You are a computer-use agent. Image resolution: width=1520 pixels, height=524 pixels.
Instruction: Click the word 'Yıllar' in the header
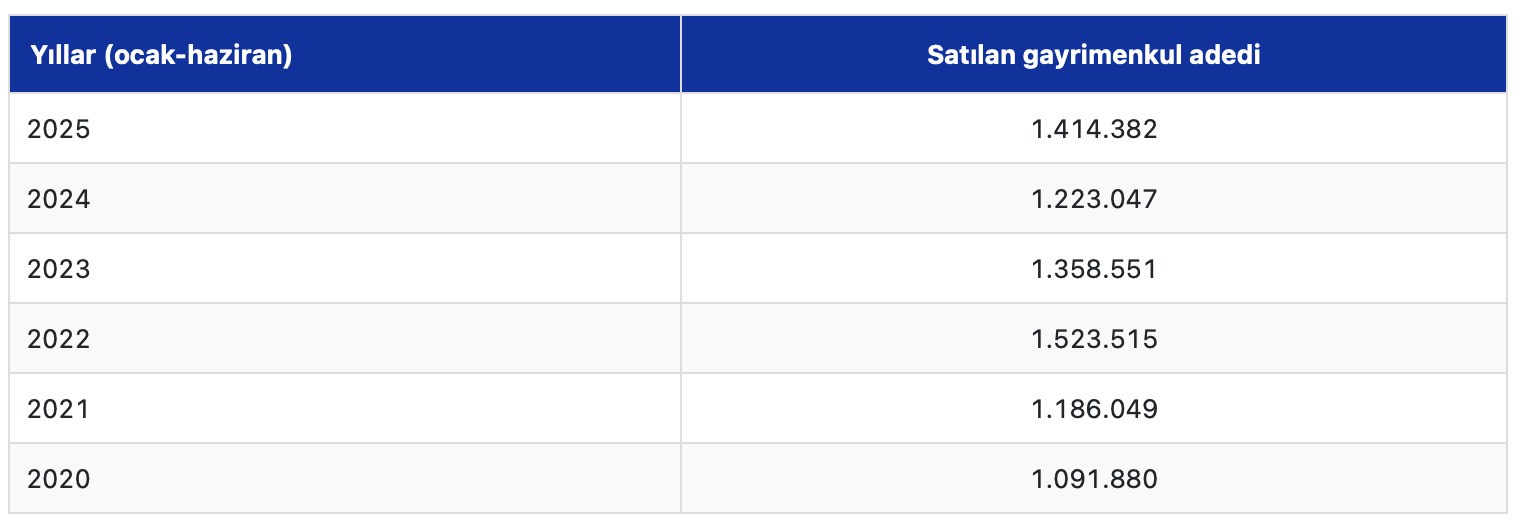tap(61, 55)
